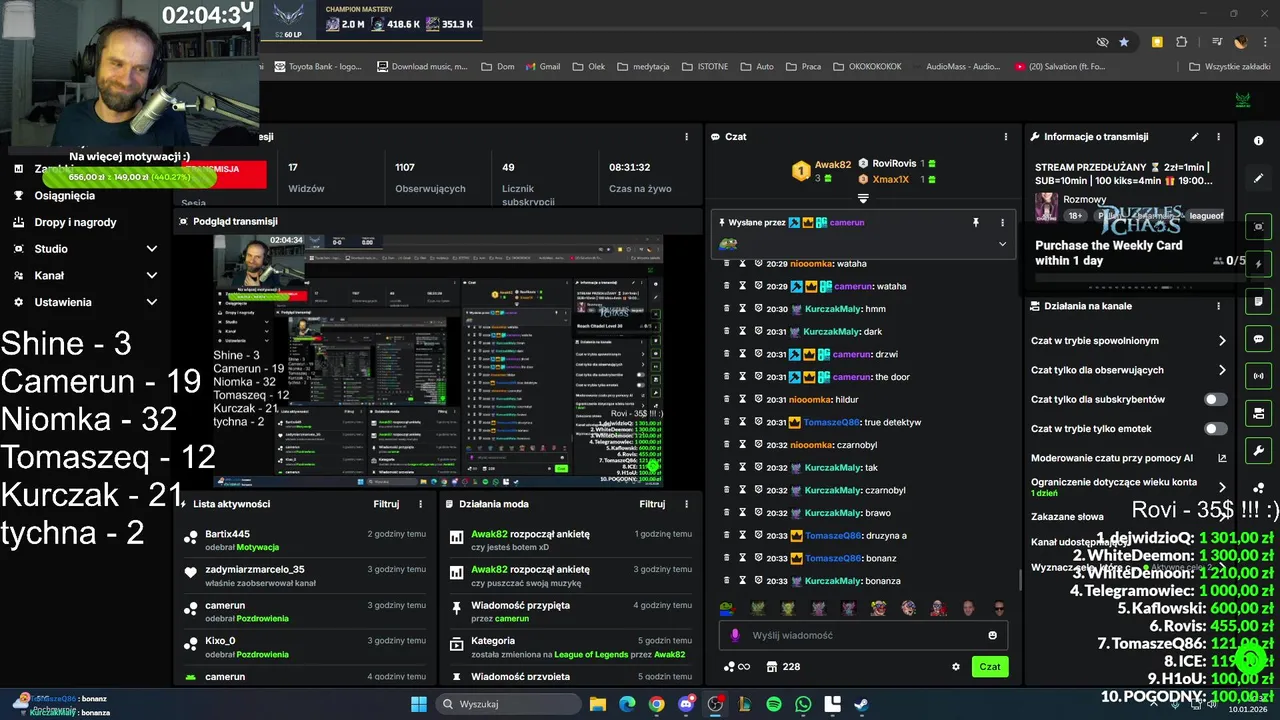Viewport: 1280px width, 720px height.
Task: Open the Gmail bookmark
Action: (542, 67)
